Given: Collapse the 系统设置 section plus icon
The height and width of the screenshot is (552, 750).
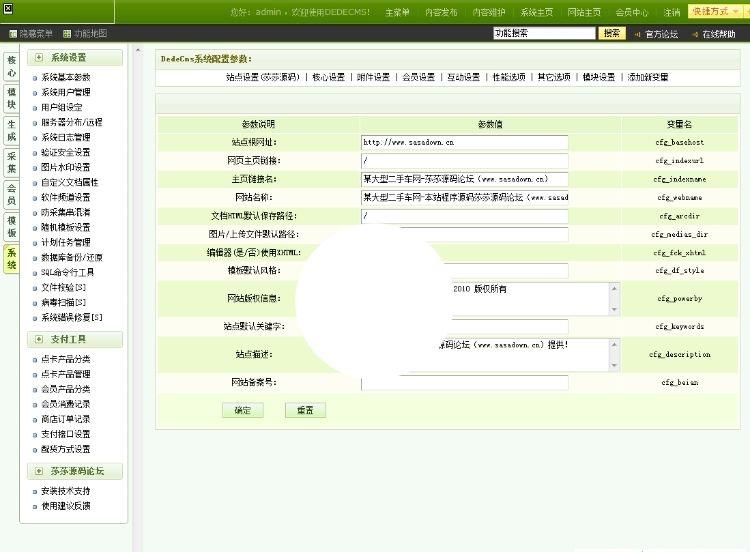Looking at the screenshot, I should tap(39, 57).
